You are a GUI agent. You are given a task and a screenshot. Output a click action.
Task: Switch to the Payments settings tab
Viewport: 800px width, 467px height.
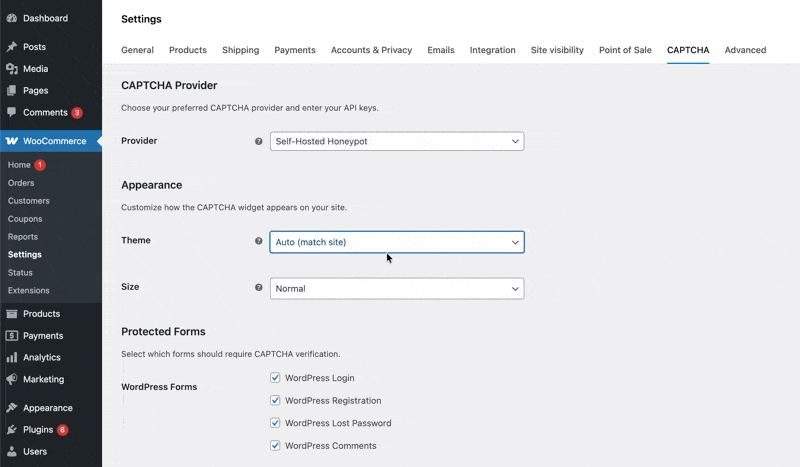pos(294,50)
